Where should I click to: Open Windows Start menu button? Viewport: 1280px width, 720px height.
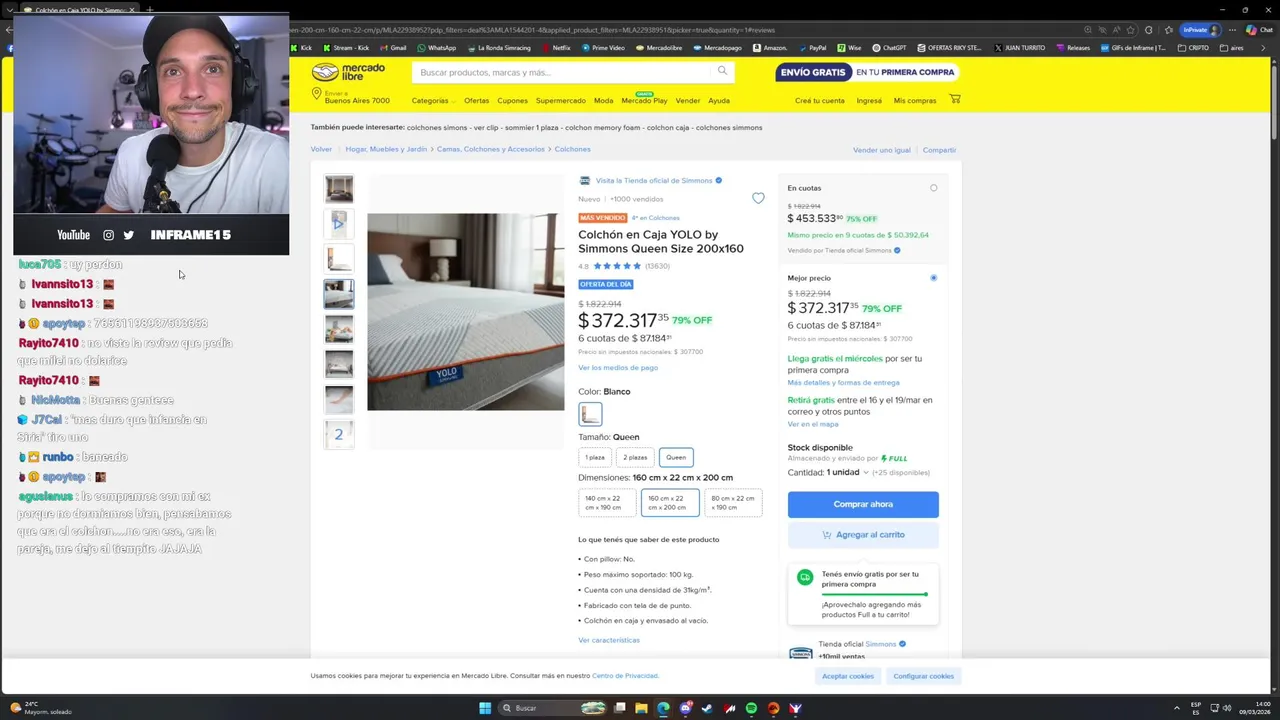[x=485, y=708]
